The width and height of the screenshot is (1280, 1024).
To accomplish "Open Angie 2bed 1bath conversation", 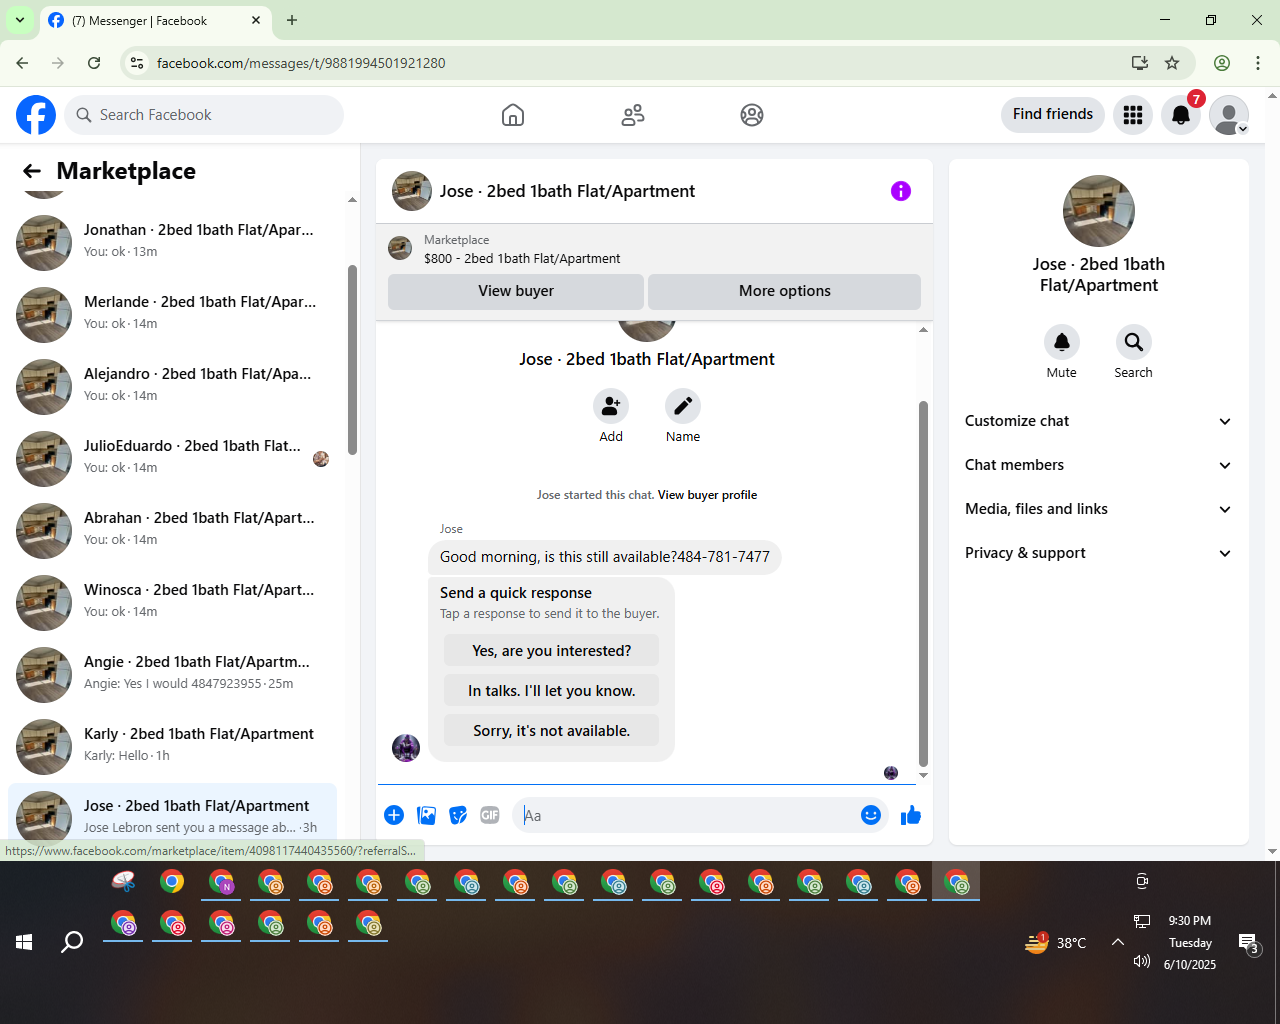I will 172,675.
